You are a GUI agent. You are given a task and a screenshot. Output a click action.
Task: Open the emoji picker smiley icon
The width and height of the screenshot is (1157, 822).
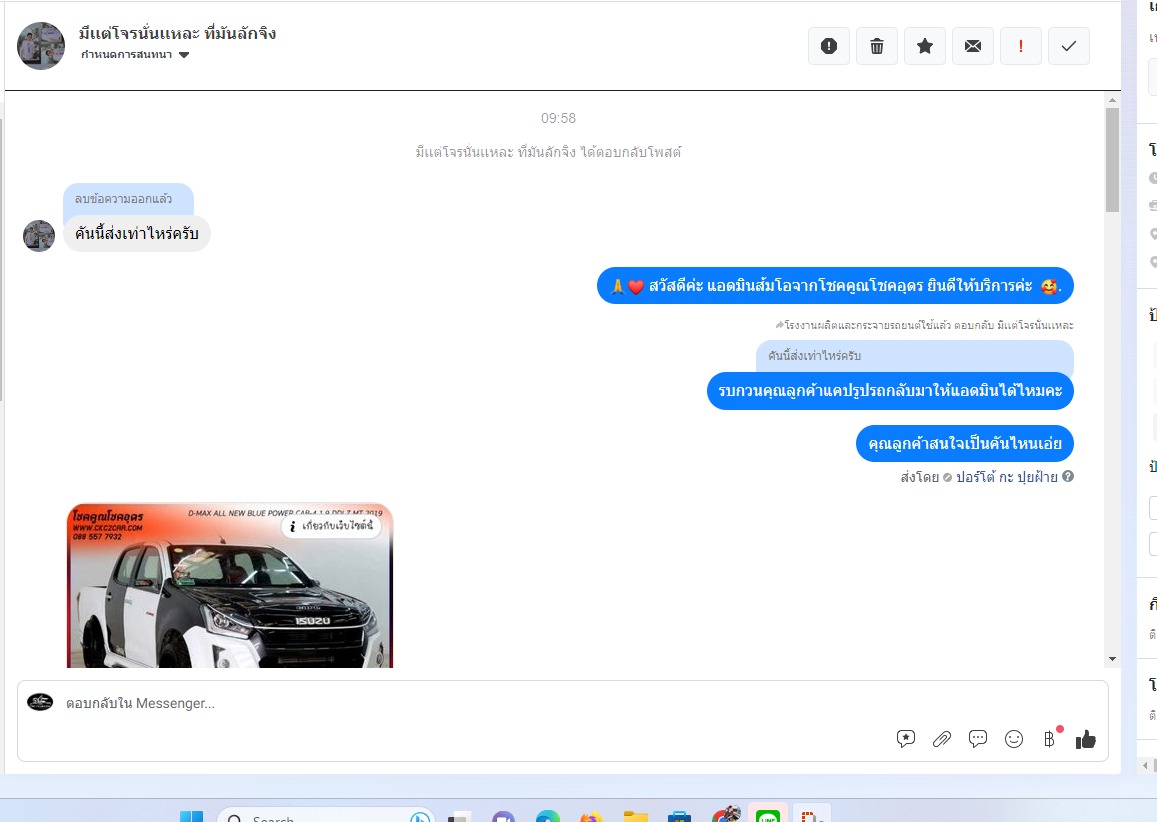[x=1014, y=739]
